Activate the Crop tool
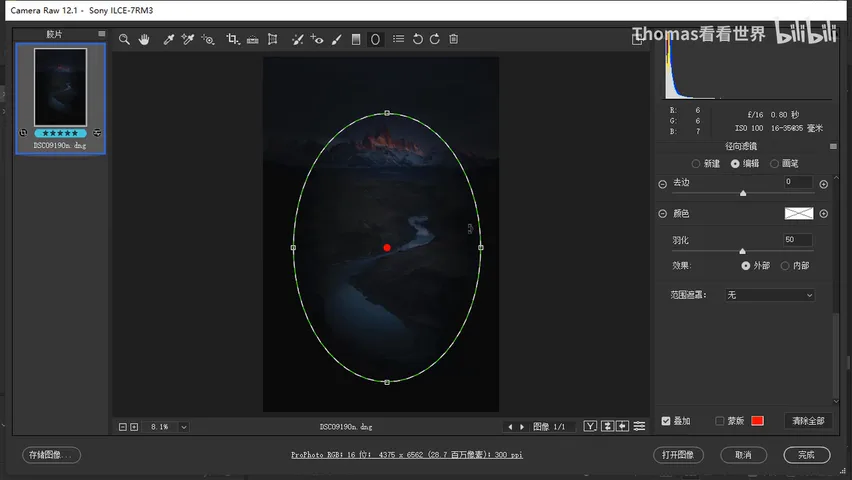The height and width of the screenshot is (480, 852). point(233,39)
